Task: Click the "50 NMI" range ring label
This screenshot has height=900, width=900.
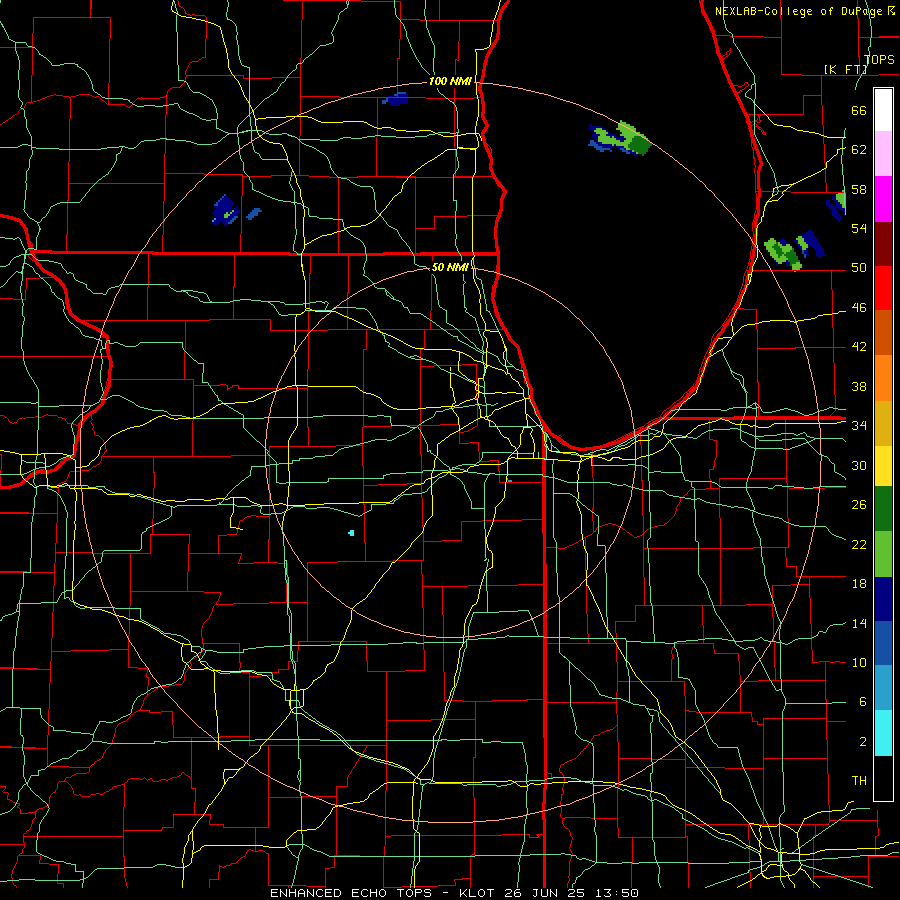Action: 451,267
